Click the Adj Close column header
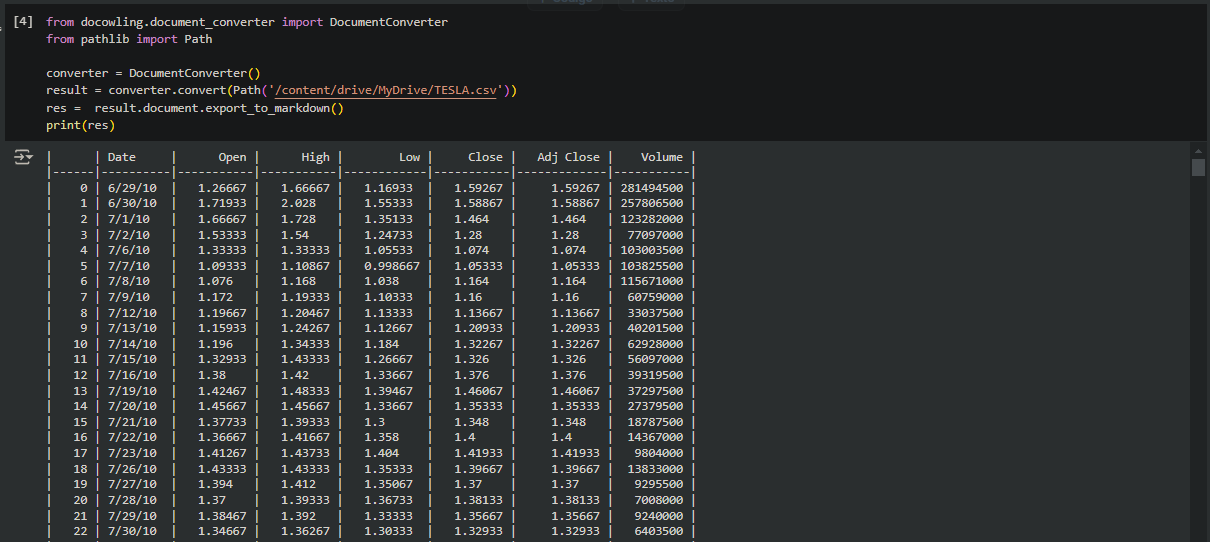Viewport: 1210px width, 542px height. (x=568, y=157)
